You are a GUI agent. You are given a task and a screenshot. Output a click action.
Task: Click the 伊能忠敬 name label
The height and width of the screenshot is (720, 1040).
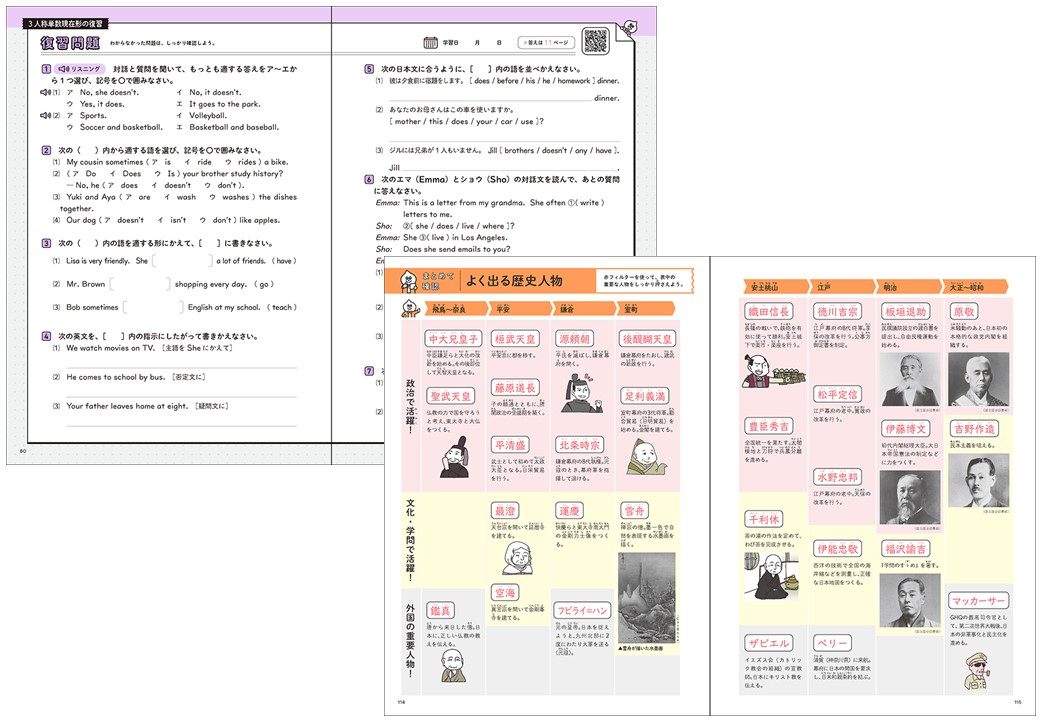coord(837,549)
